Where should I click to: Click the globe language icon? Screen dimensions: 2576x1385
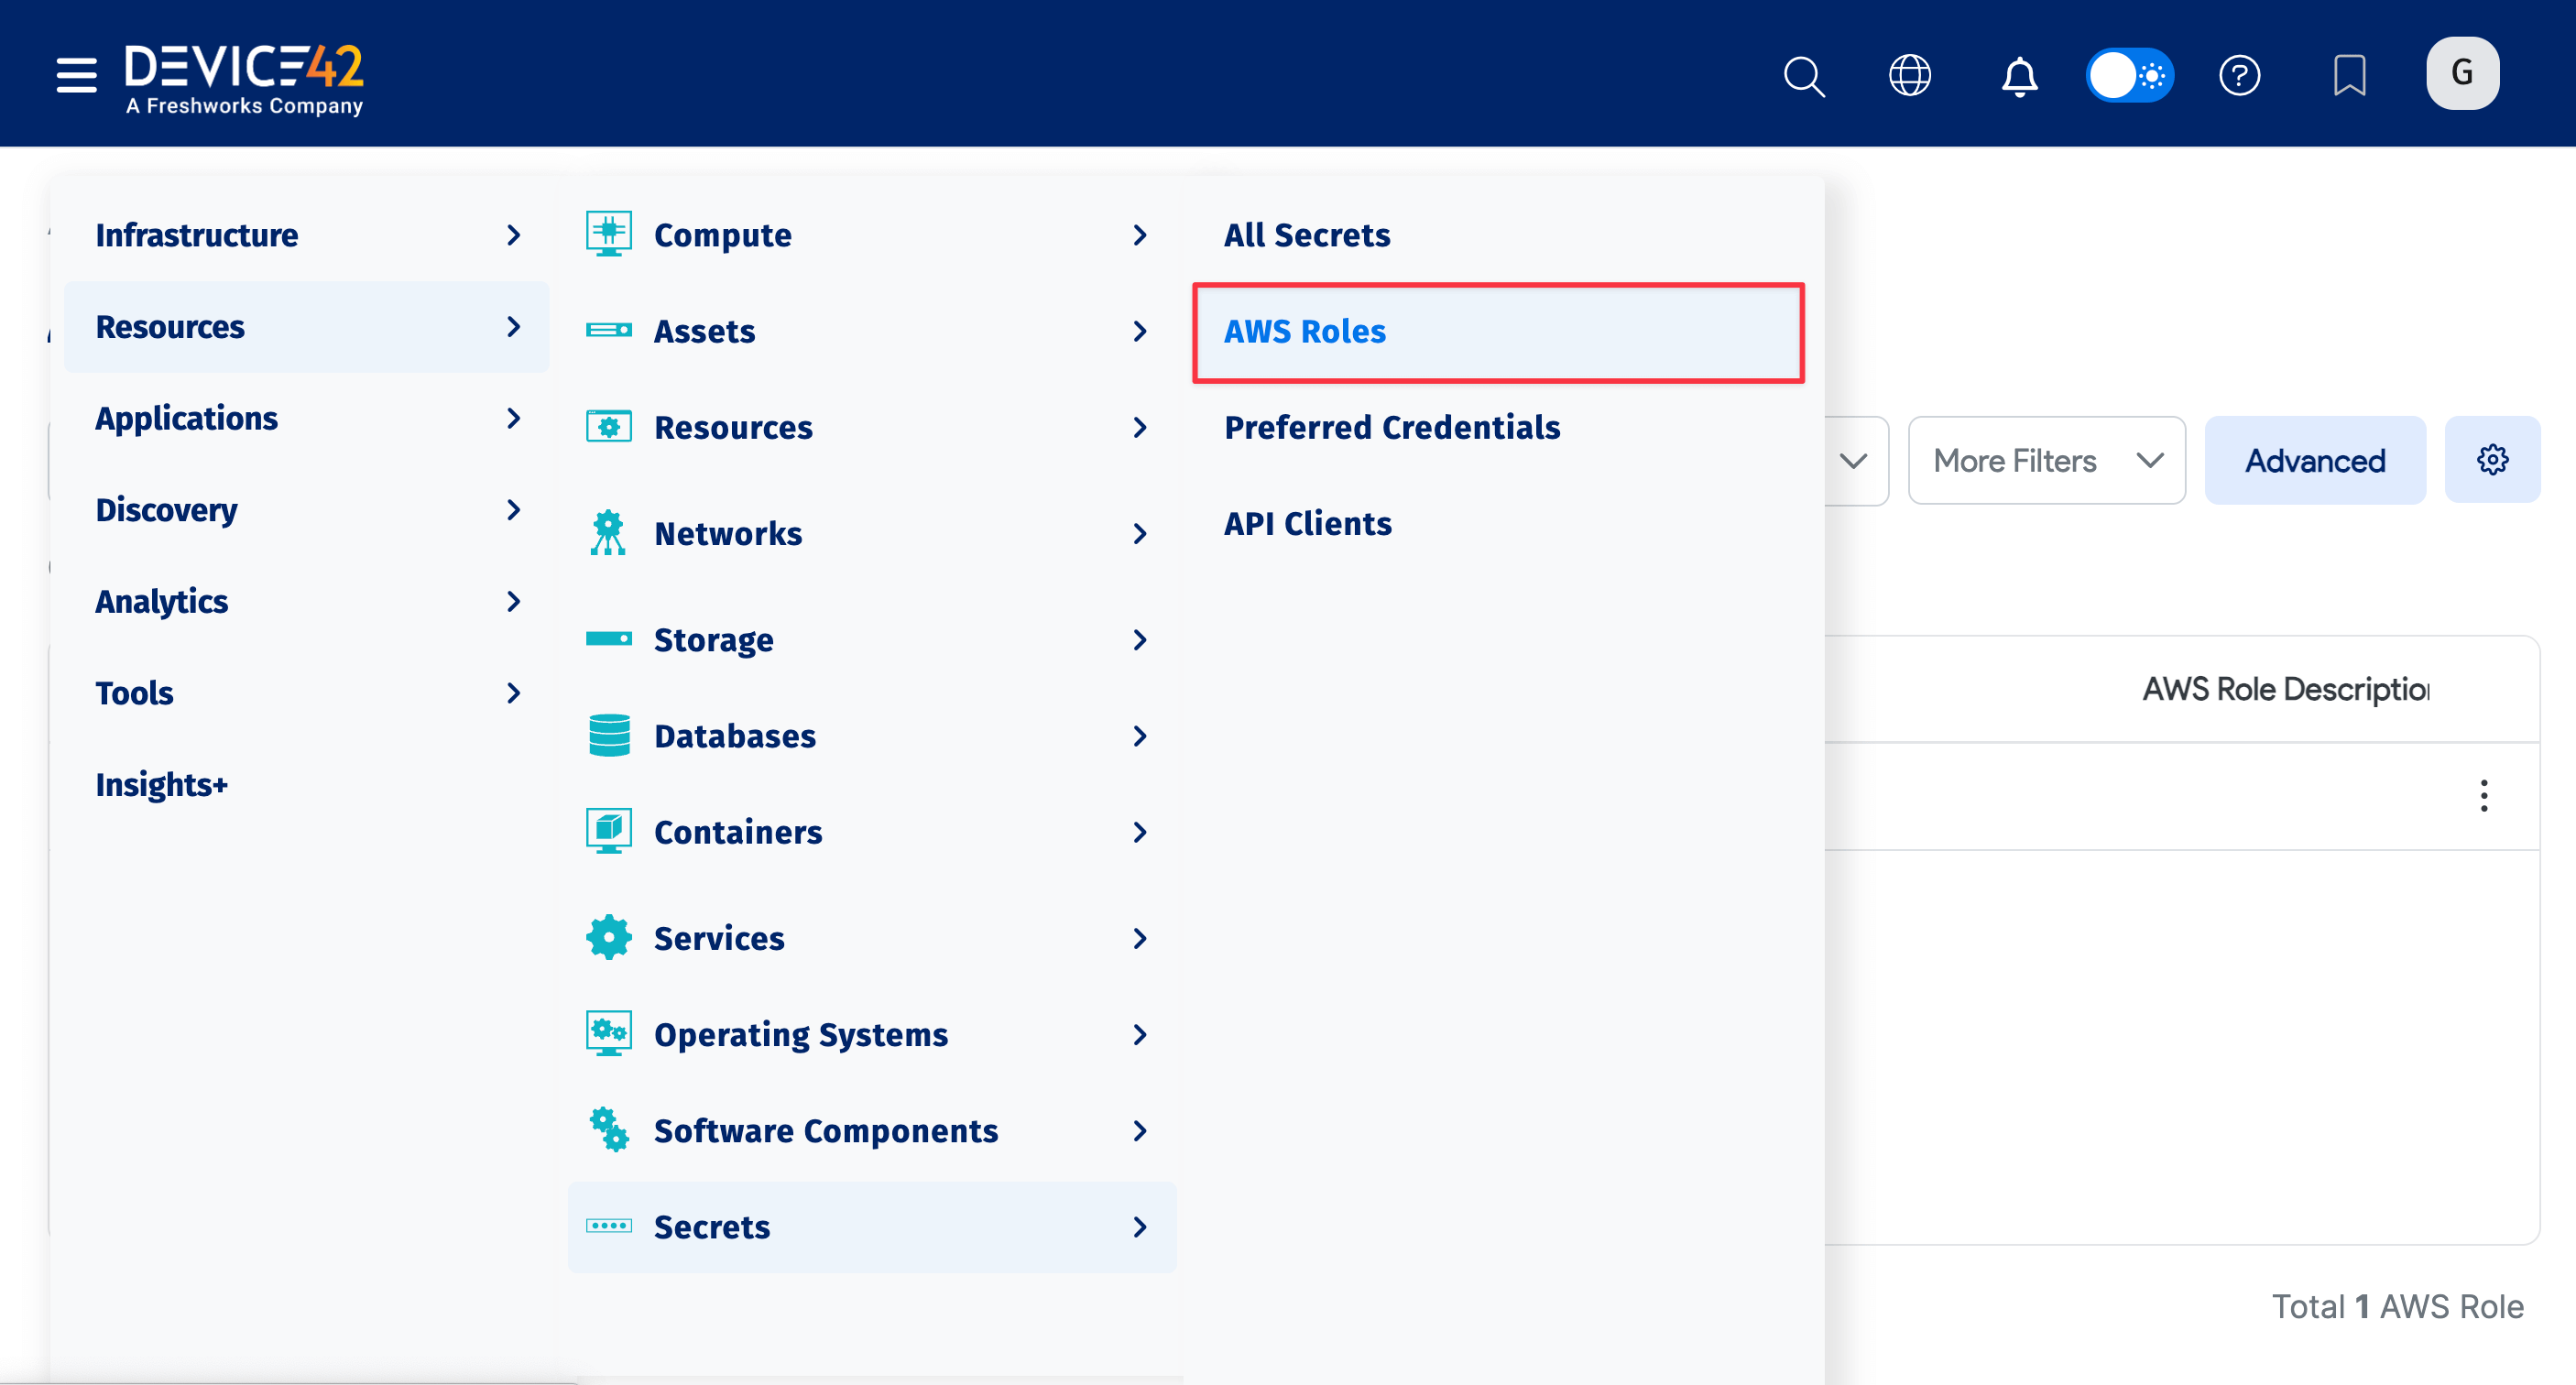click(1910, 75)
